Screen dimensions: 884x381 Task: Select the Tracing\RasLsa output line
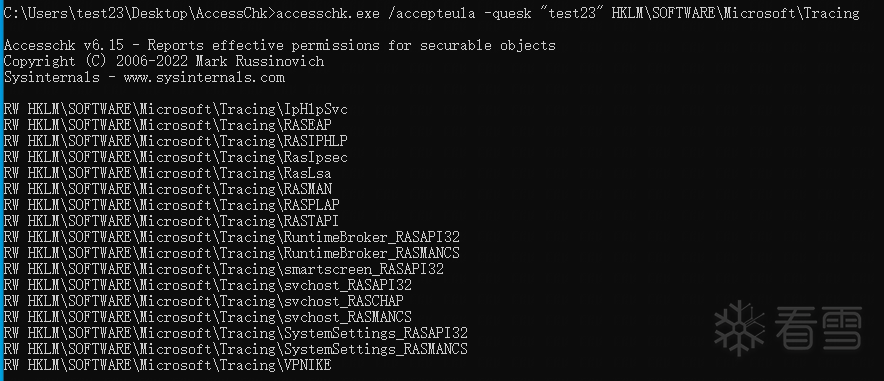[x=167, y=173]
